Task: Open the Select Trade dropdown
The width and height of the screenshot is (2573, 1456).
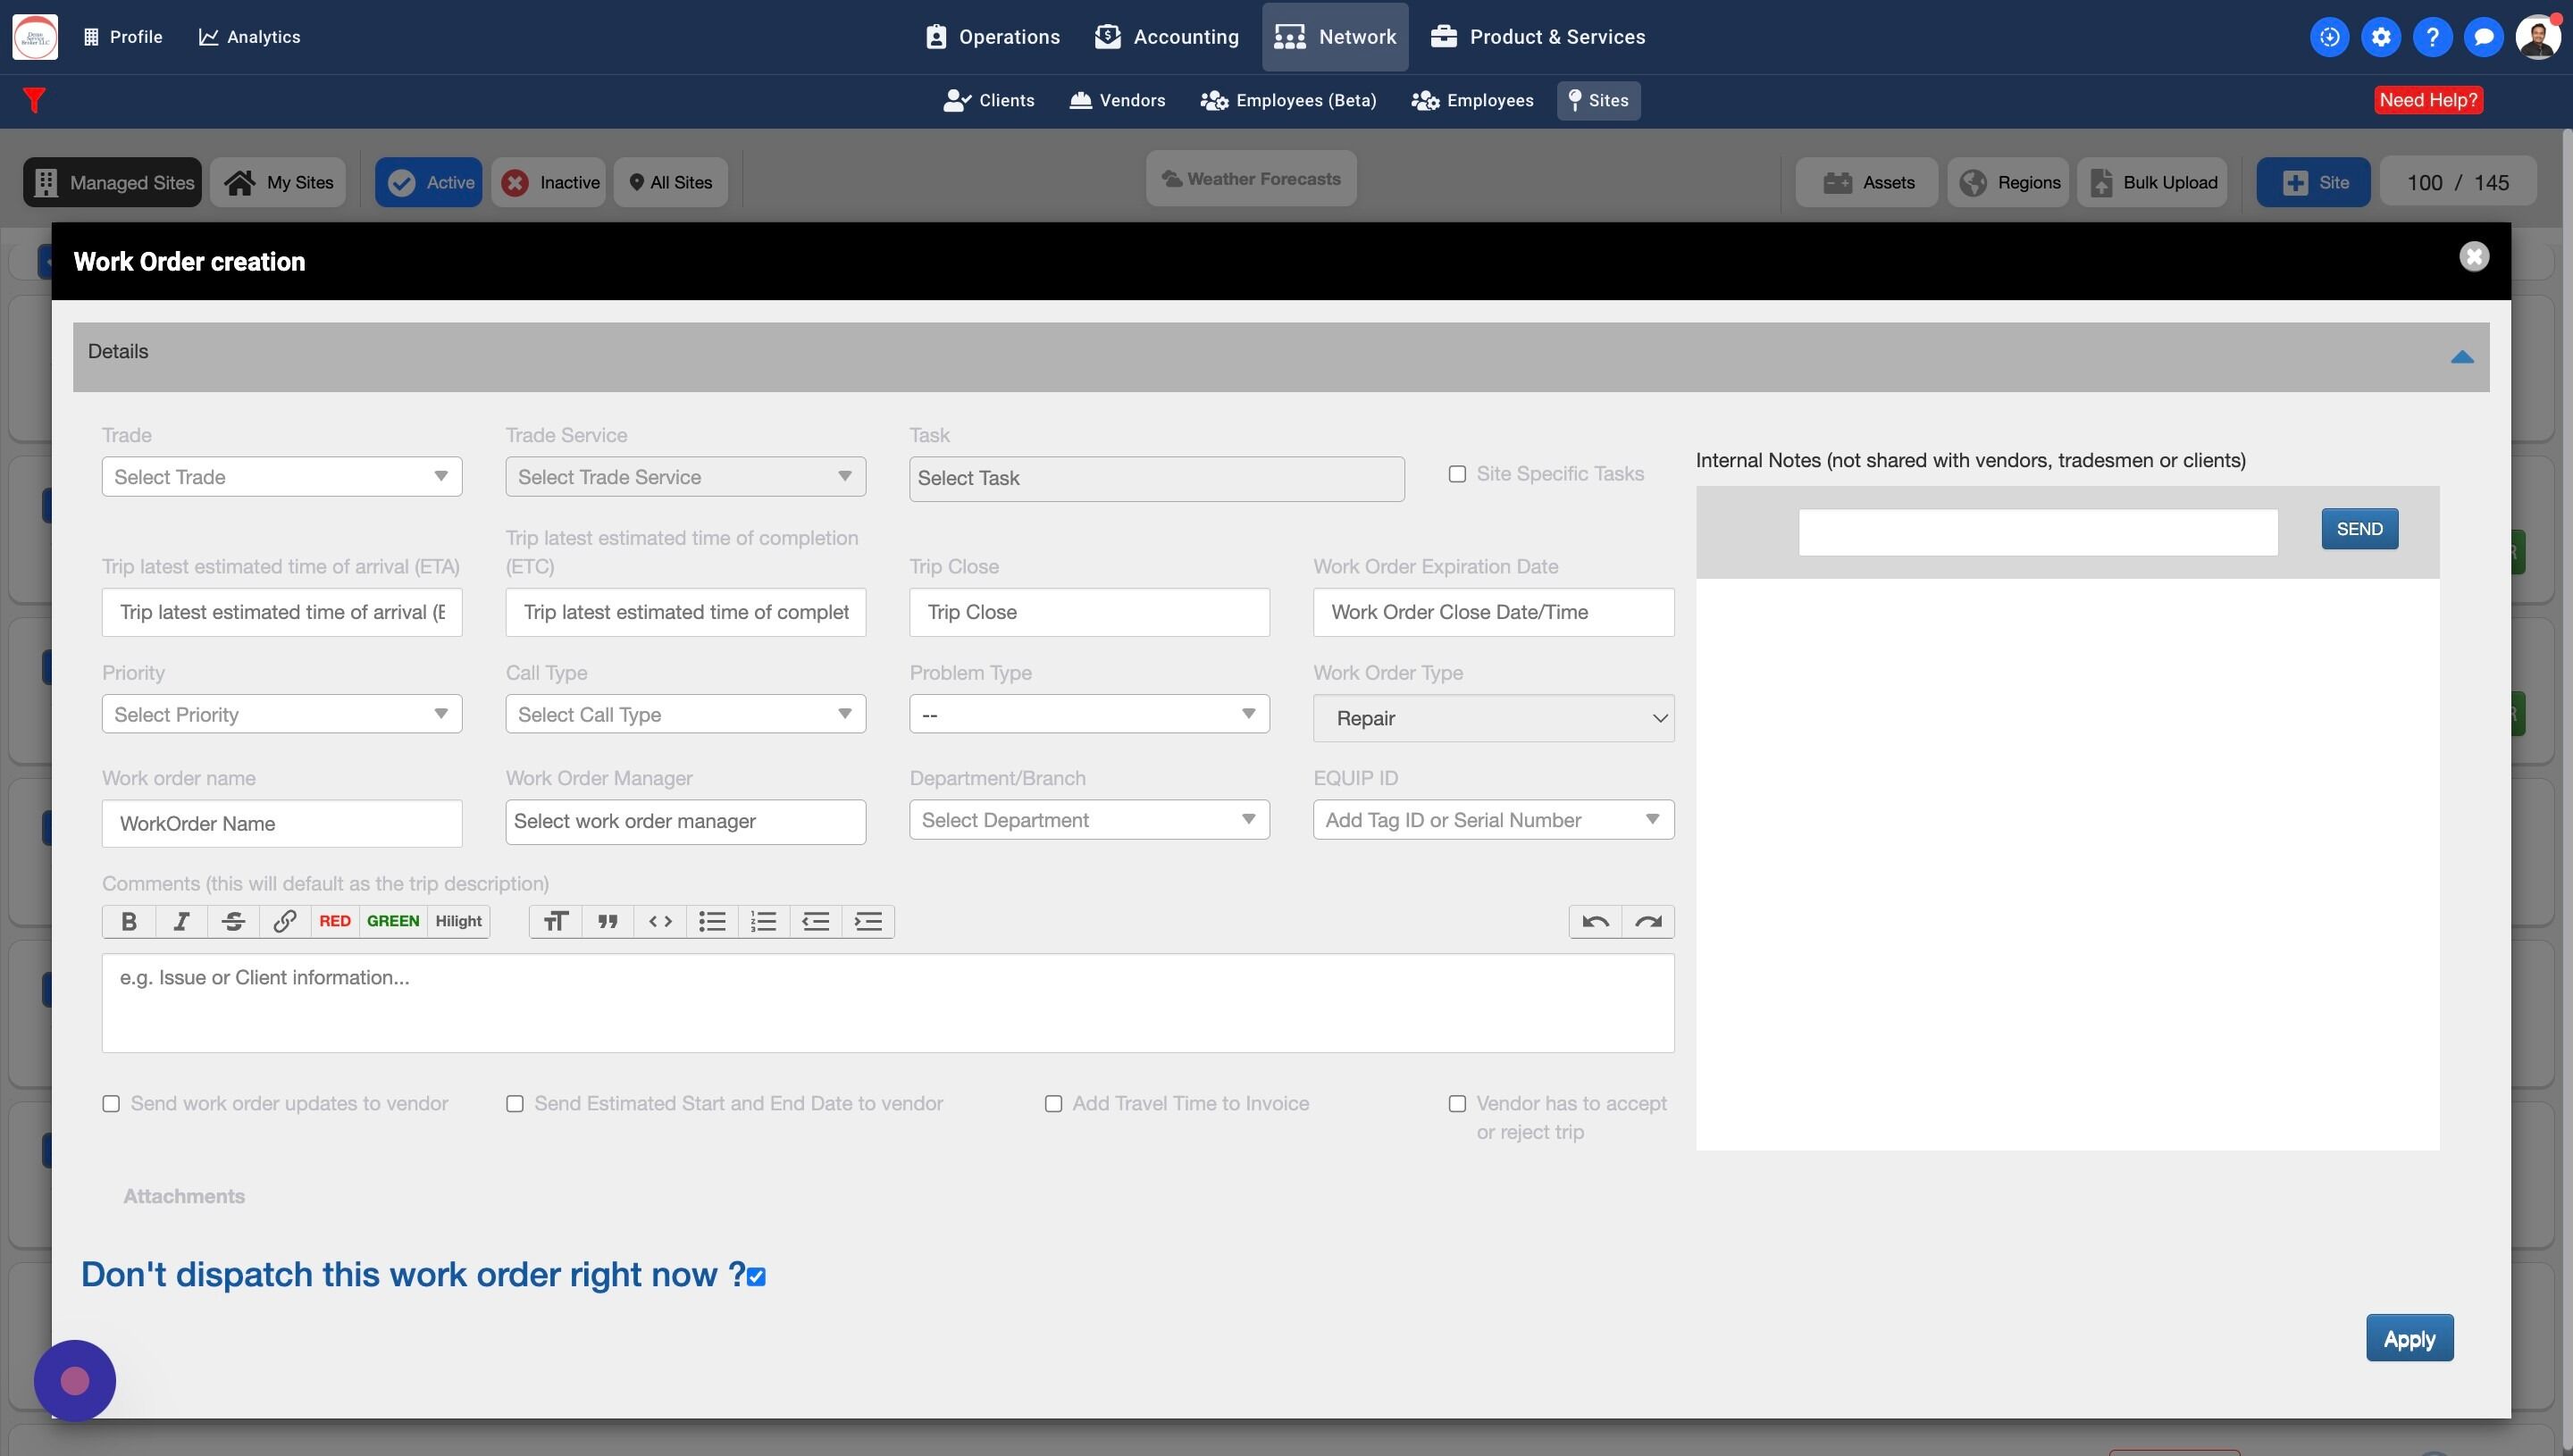Action: click(x=281, y=476)
